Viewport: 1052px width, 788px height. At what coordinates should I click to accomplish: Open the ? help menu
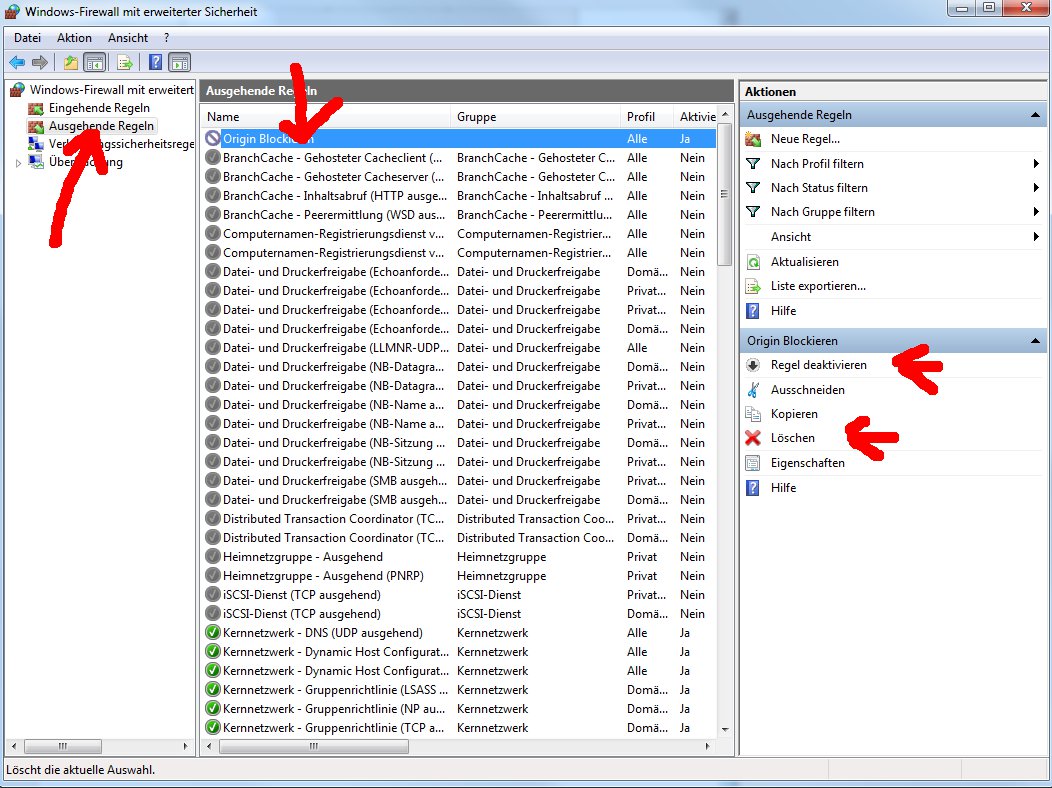pyautogui.click(x=166, y=38)
